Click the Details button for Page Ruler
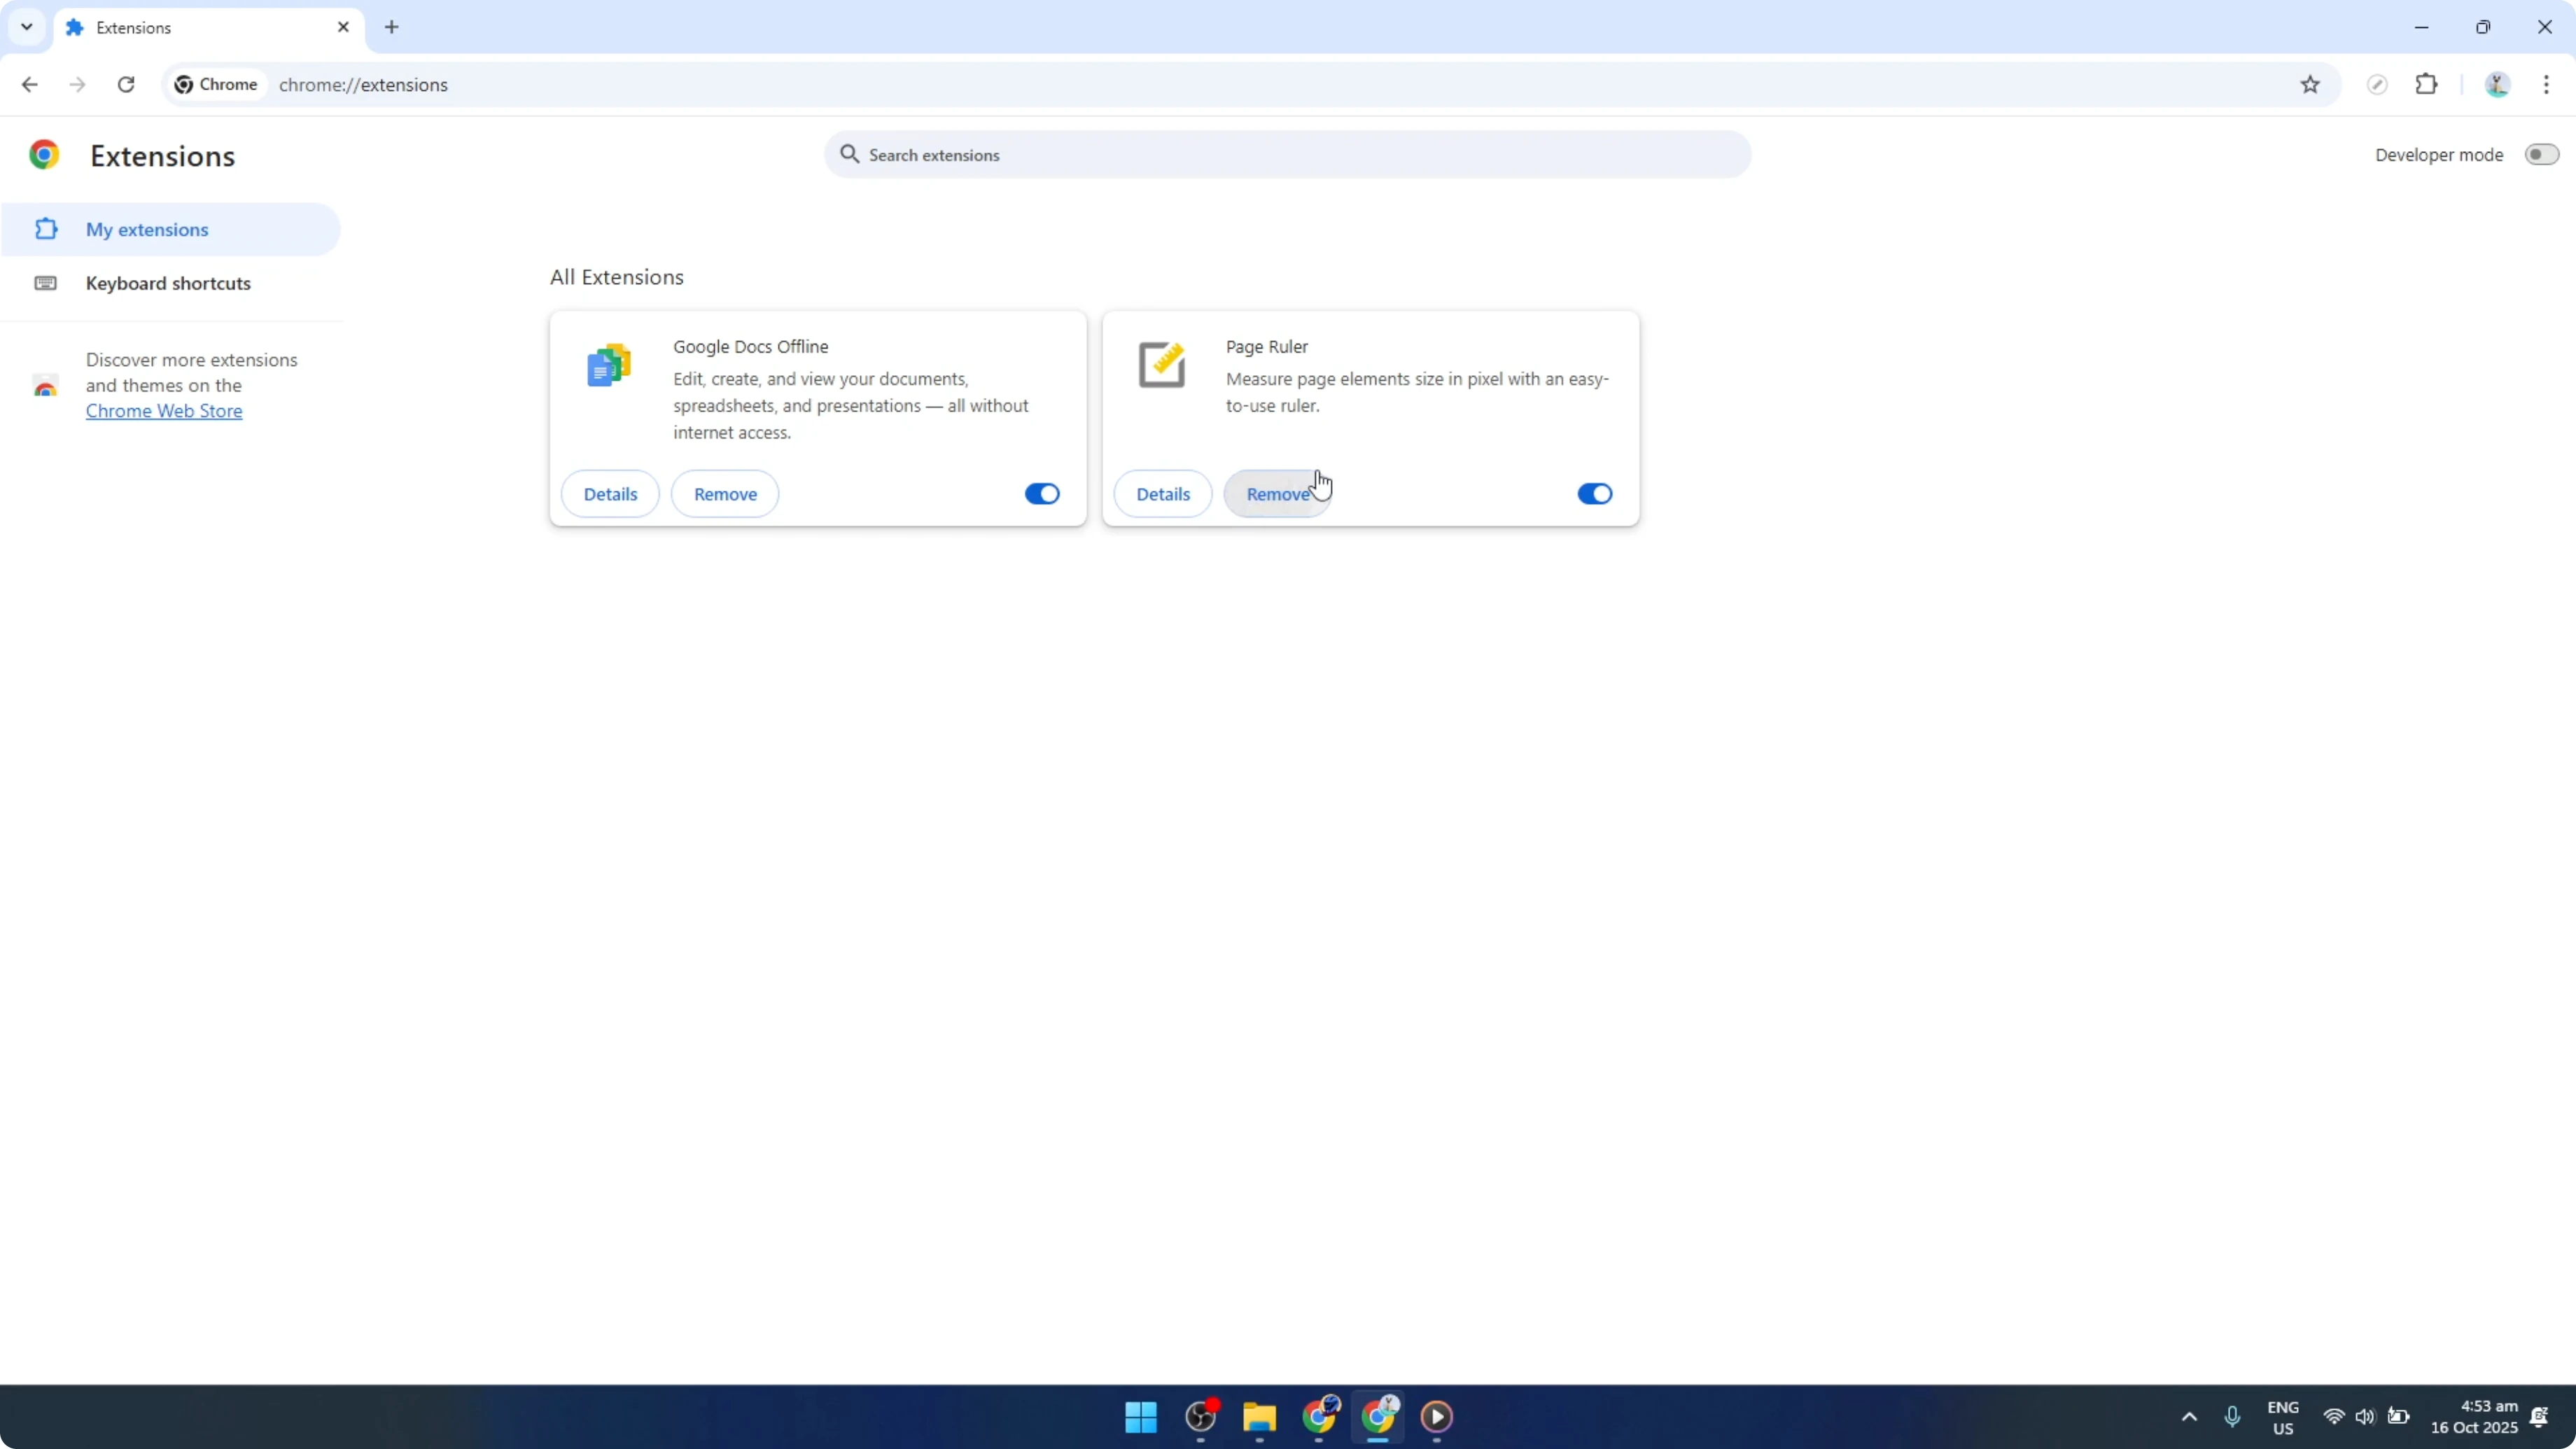This screenshot has height=1449, width=2576. tap(1162, 493)
